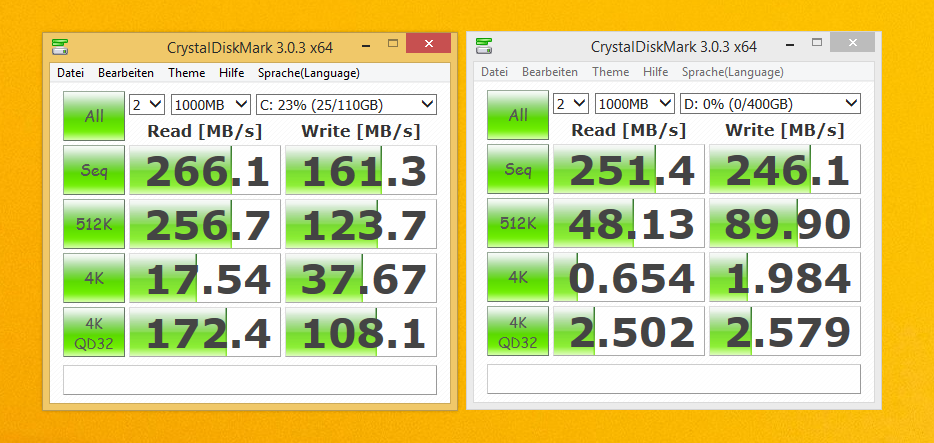Click Seq write value 161.3
Screen dimensions: 934x443
click(361, 170)
